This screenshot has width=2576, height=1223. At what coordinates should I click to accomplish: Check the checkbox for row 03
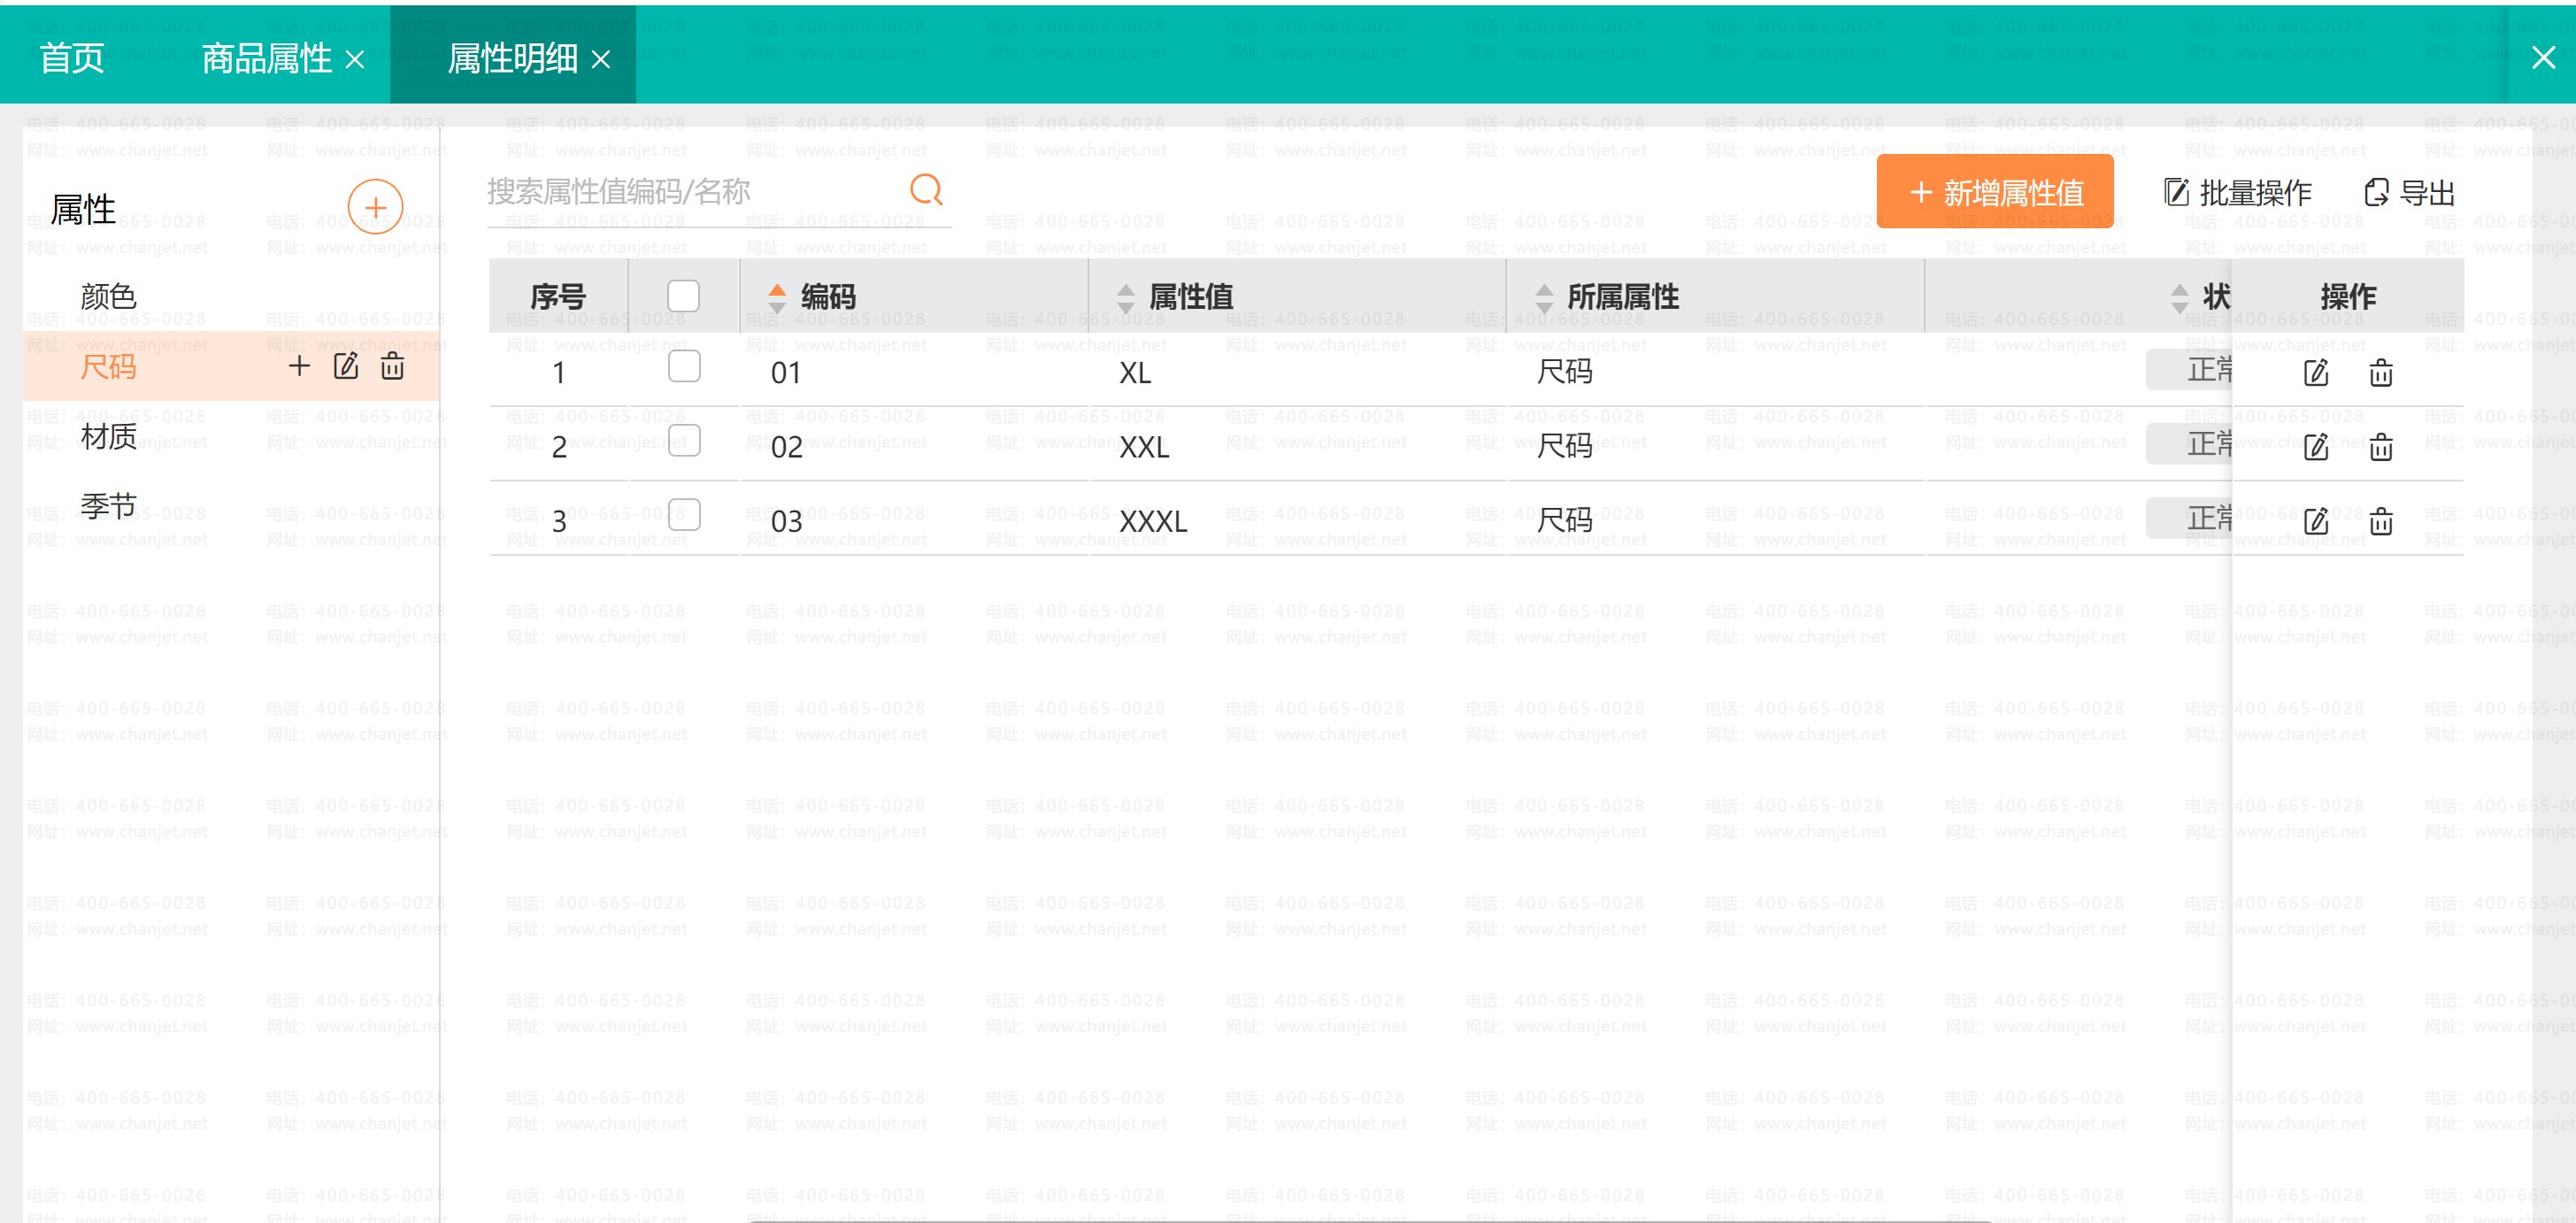(683, 514)
